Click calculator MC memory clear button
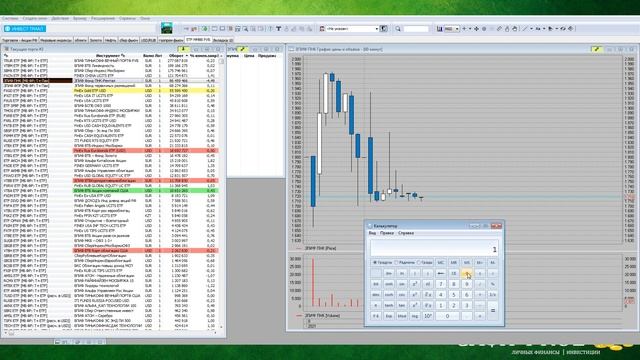The height and width of the screenshot is (360, 640). [x=441, y=262]
